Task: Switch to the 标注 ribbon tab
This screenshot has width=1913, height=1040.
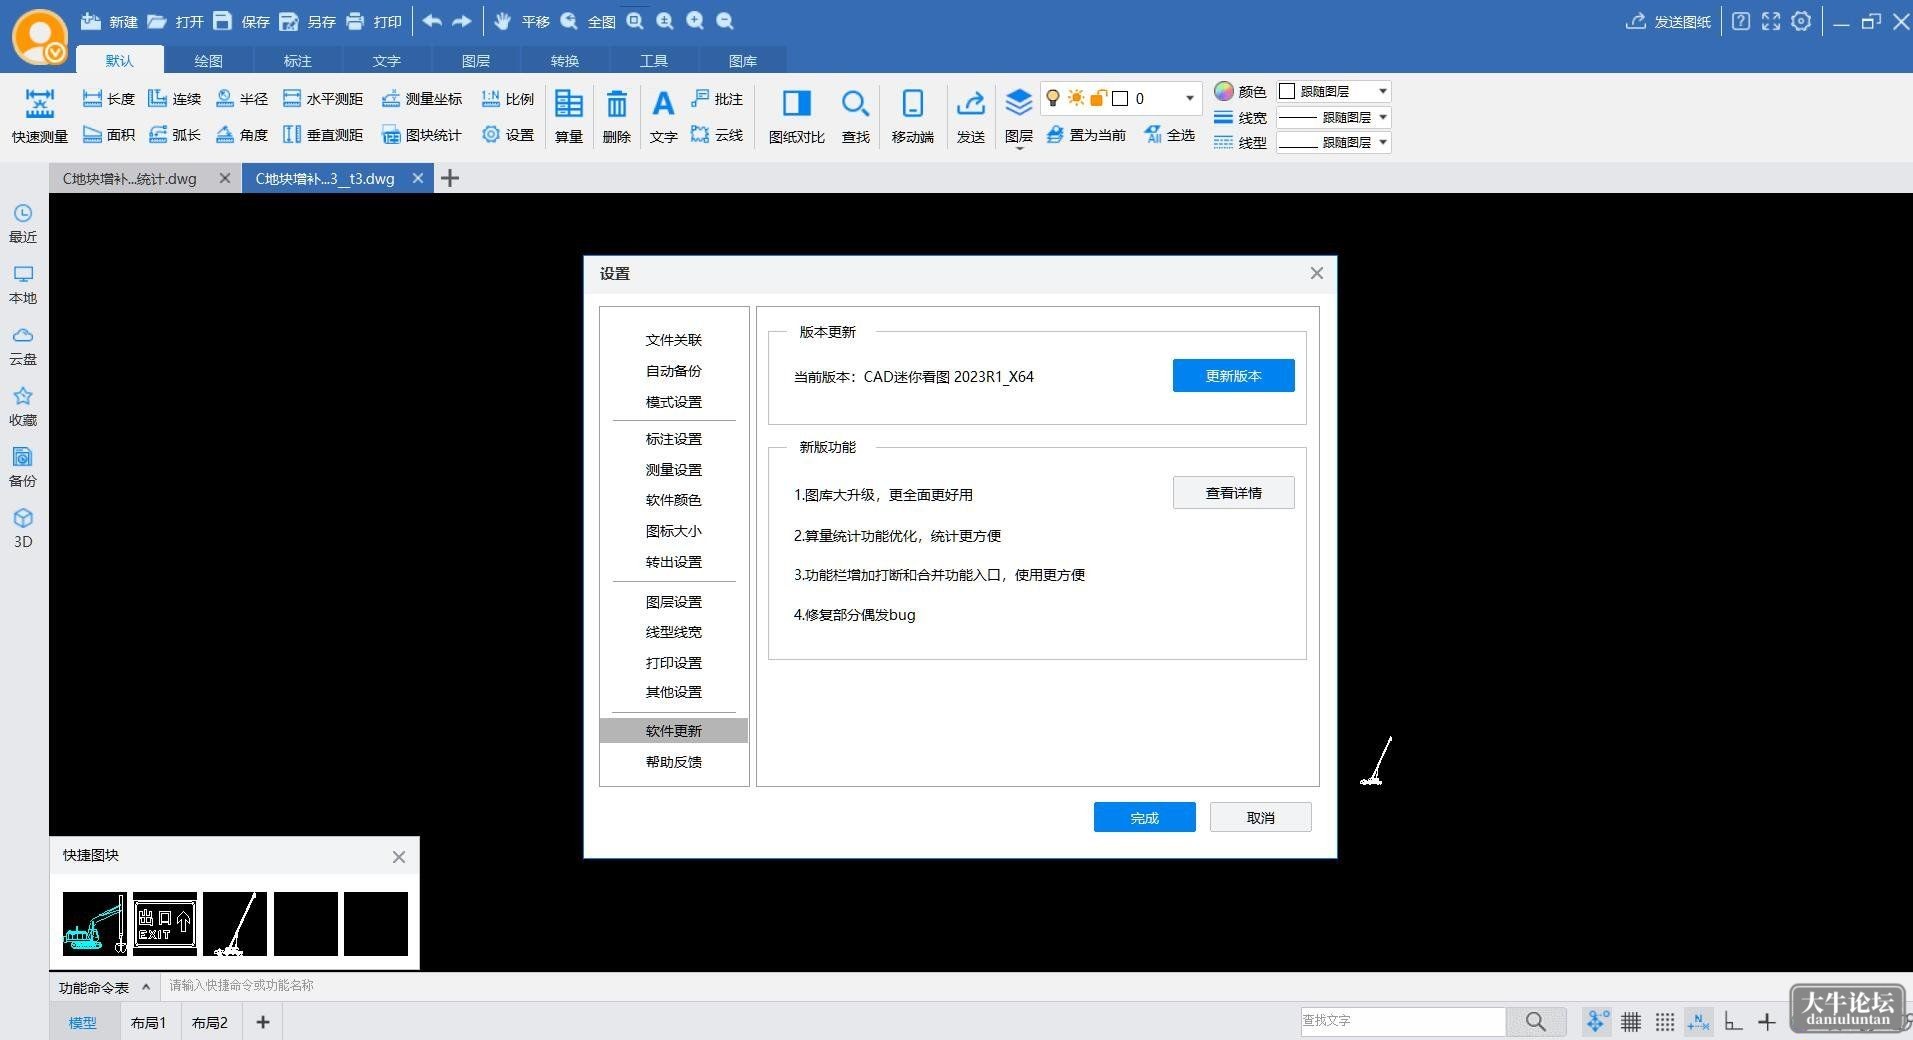Action: click(x=297, y=61)
